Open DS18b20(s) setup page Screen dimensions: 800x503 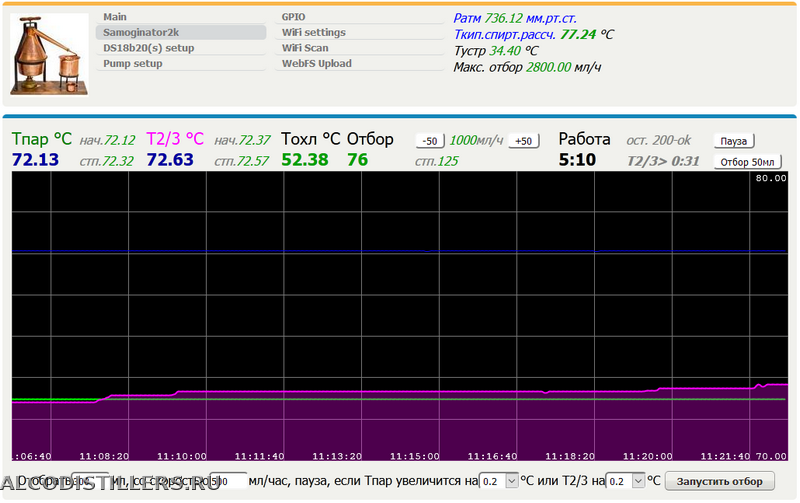[x=181, y=48]
